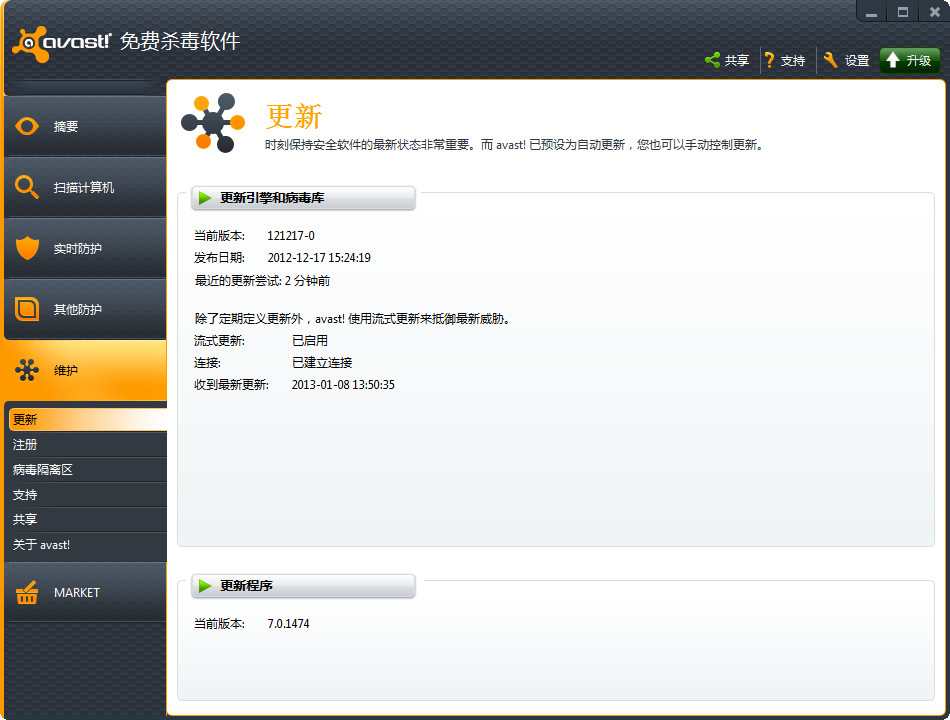Click the eye icon next to 摘要
Viewport: 950px width, 720px height.
(x=27, y=126)
